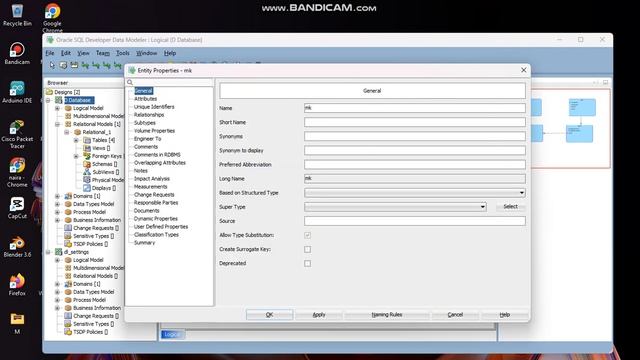
Task: Click the dialog Help button
Action: click(504, 315)
